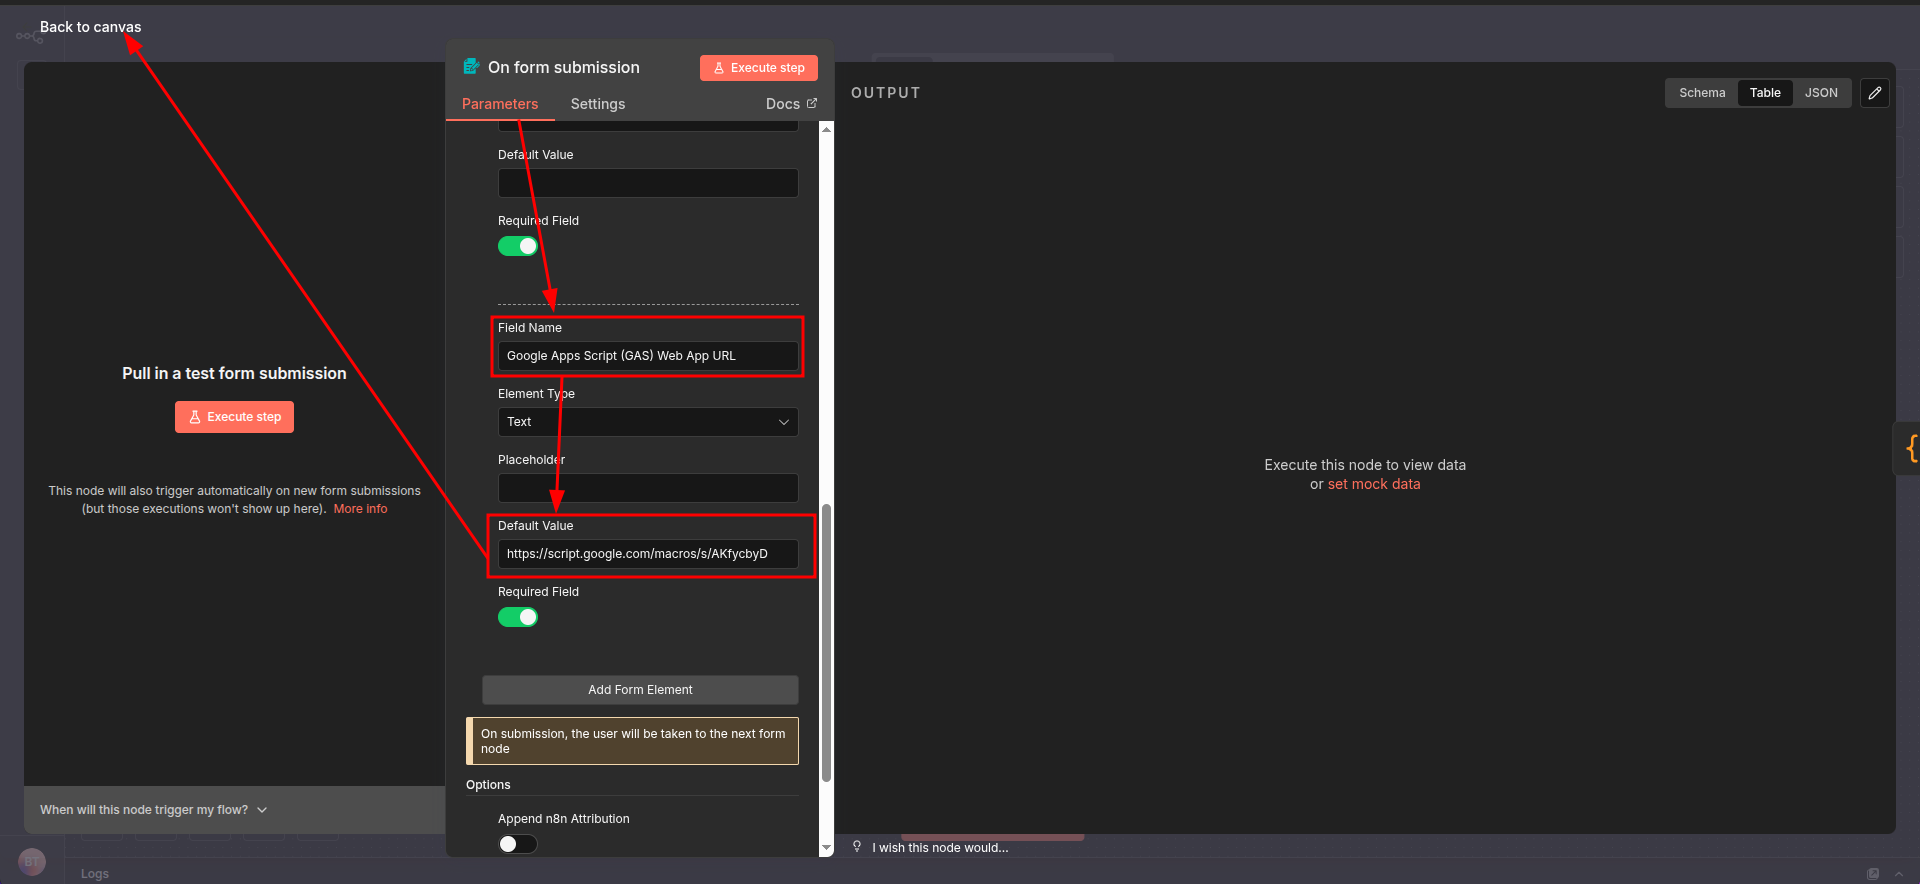Enable Append n8n Attribution switch
The image size is (1920, 884).
pos(518,844)
